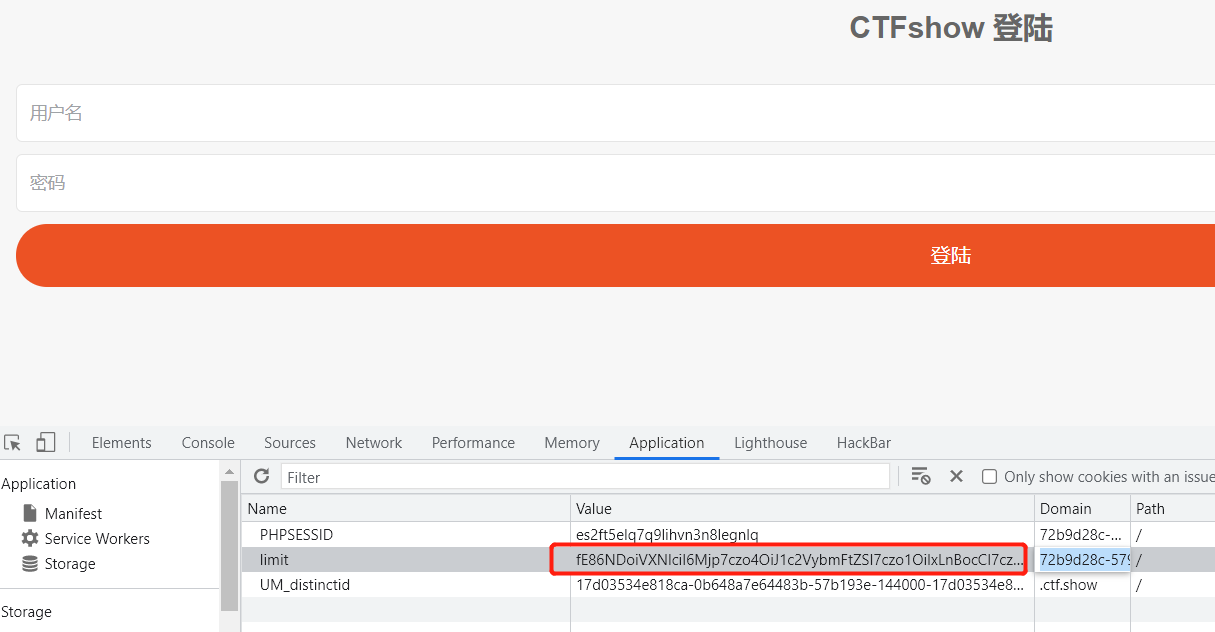Viewport: 1215px width, 632px height.
Task: Select the PHPSESSID cookie row
Action: click(728, 535)
